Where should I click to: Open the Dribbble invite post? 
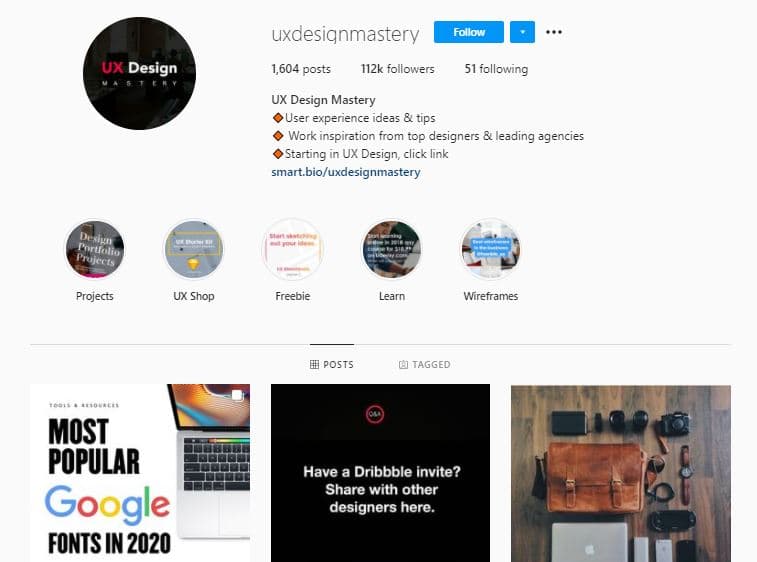[380, 473]
